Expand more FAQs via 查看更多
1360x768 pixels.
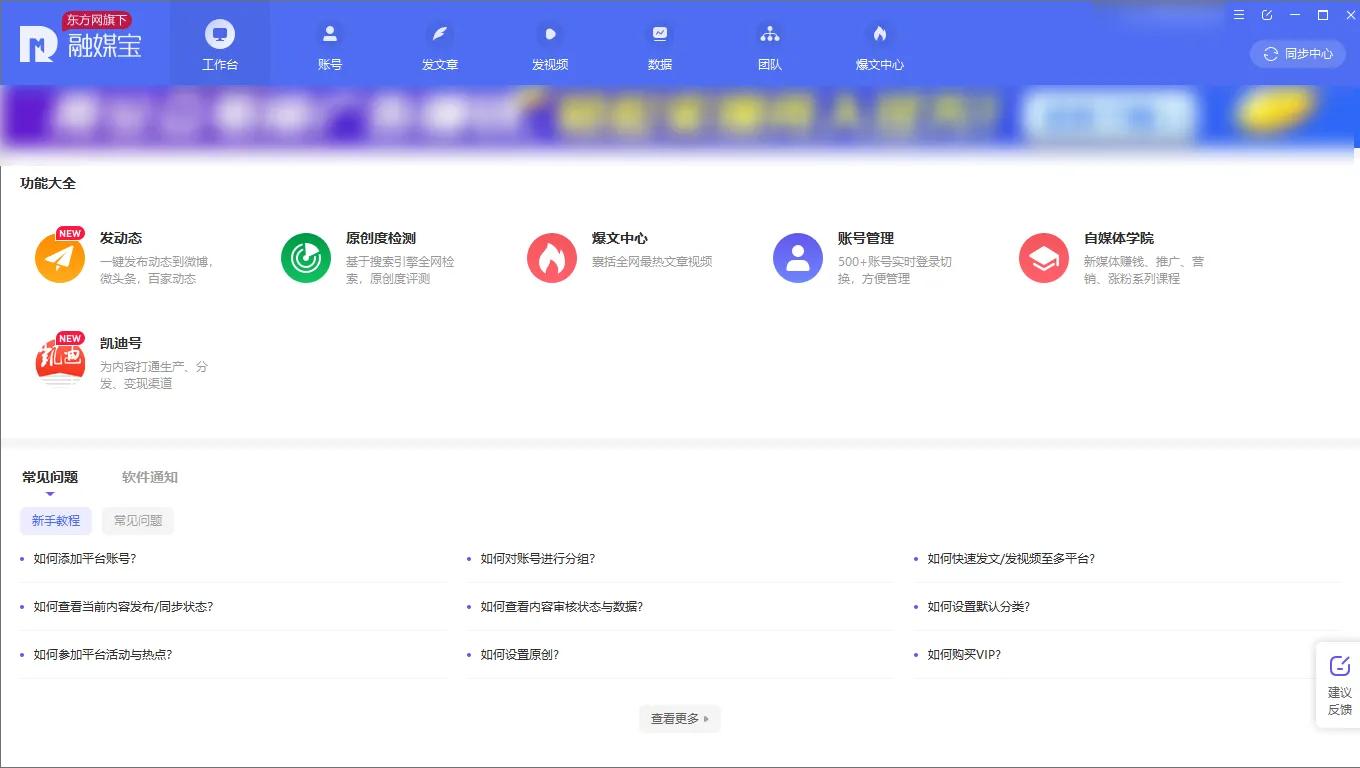[679, 718]
